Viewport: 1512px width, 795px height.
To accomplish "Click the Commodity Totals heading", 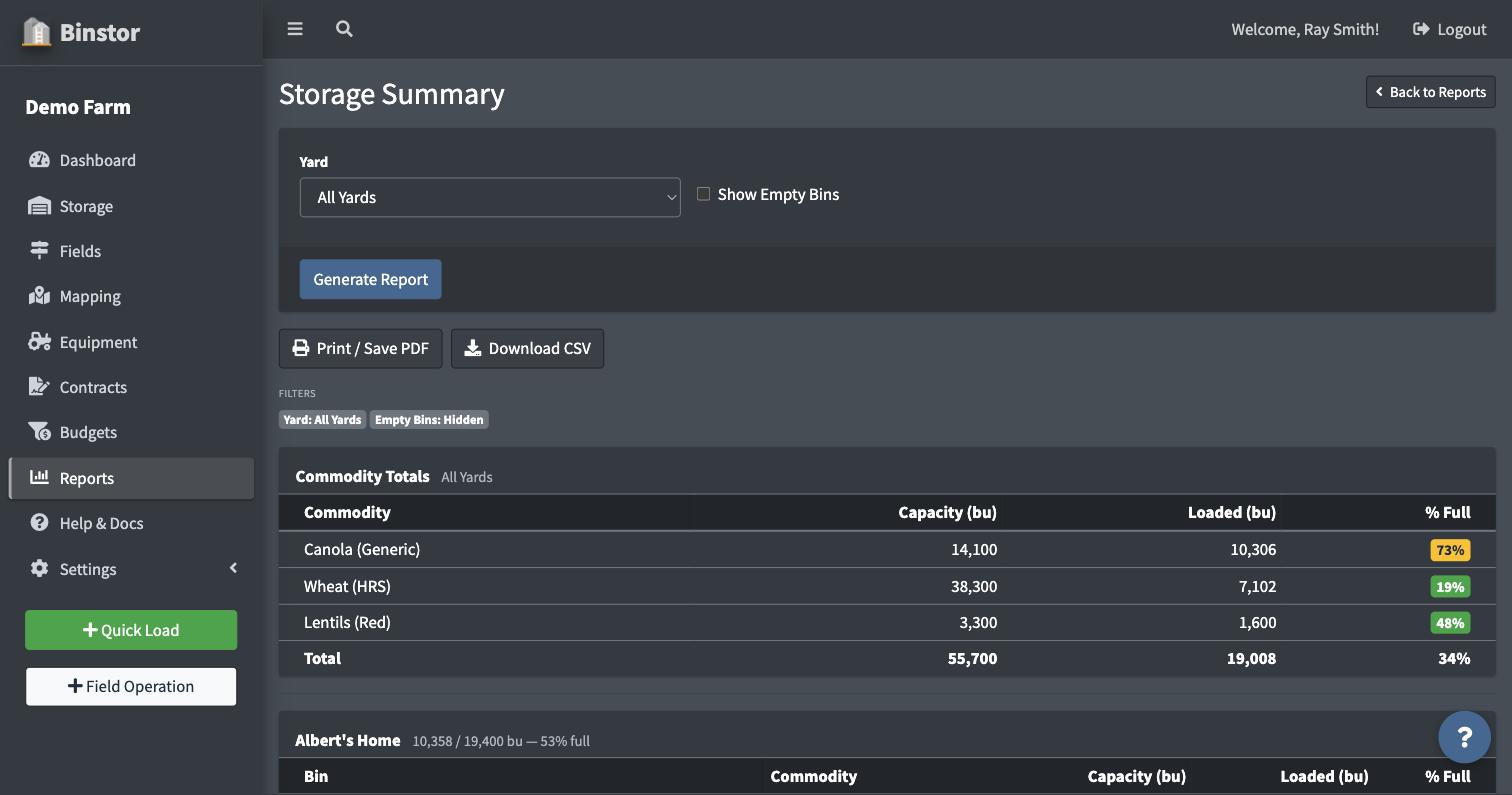I will coord(362,476).
